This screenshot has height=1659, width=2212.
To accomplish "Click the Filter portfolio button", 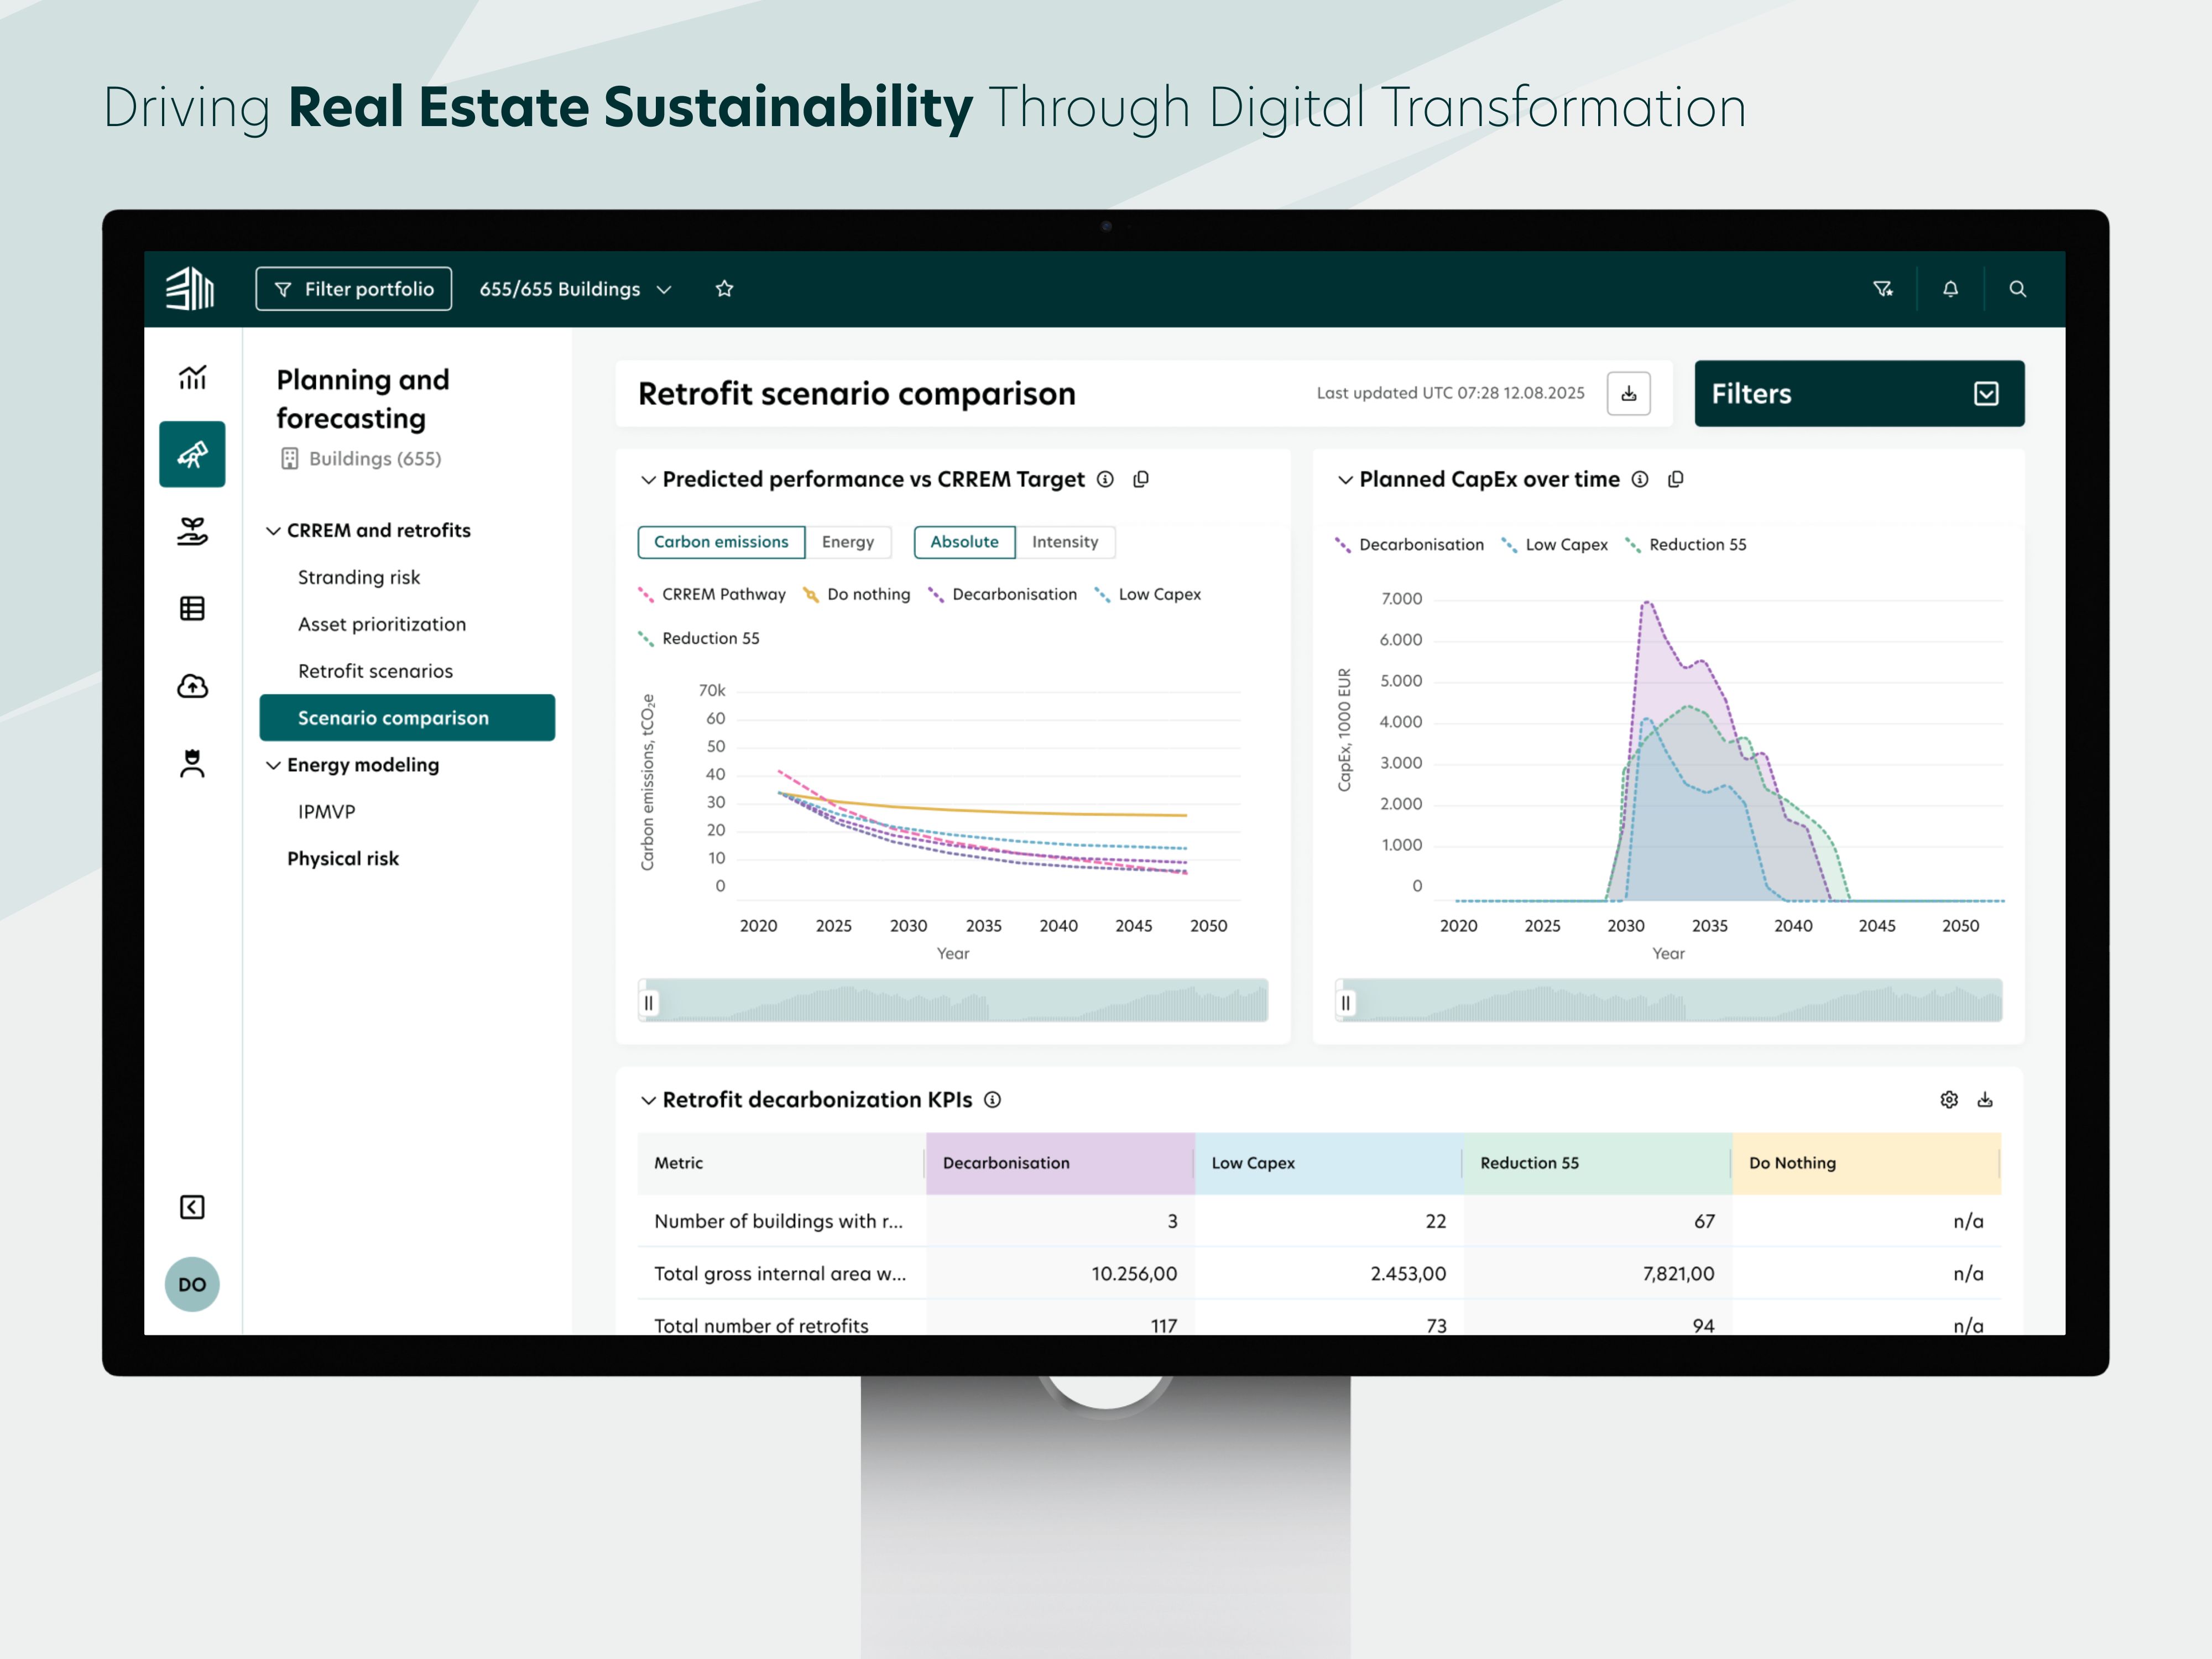I will point(353,289).
